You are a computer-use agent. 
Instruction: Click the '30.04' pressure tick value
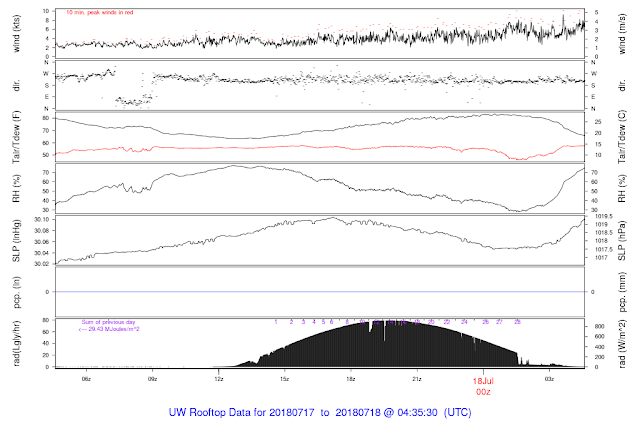pos(42,253)
